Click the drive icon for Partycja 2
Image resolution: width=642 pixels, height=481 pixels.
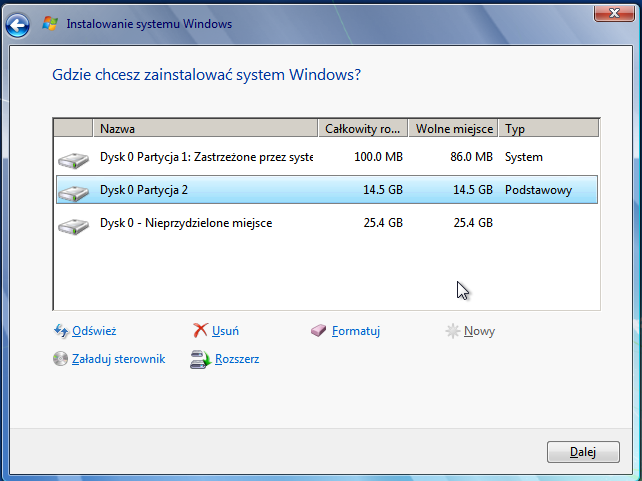coord(73,192)
